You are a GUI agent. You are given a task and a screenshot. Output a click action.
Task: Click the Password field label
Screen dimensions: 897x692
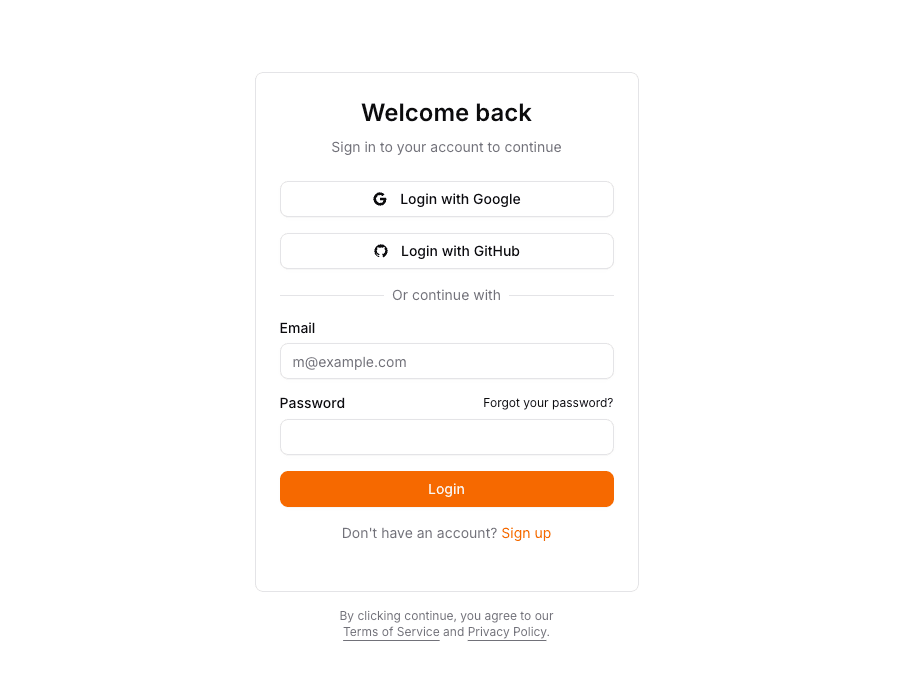click(312, 403)
